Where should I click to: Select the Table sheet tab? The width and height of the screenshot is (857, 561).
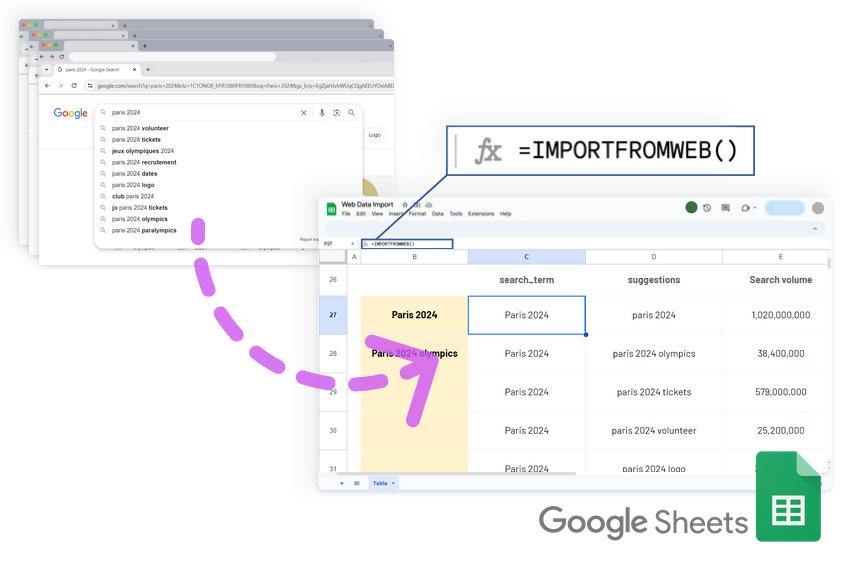(x=383, y=483)
